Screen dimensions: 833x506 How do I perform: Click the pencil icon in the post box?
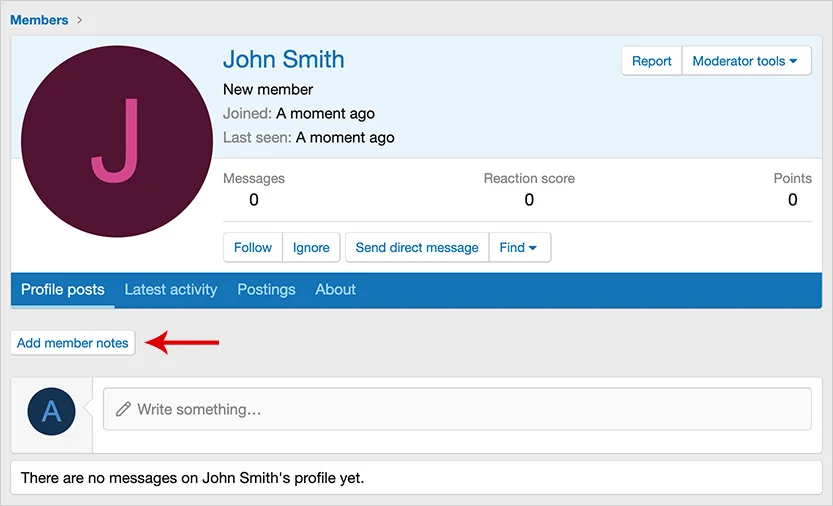(x=124, y=409)
